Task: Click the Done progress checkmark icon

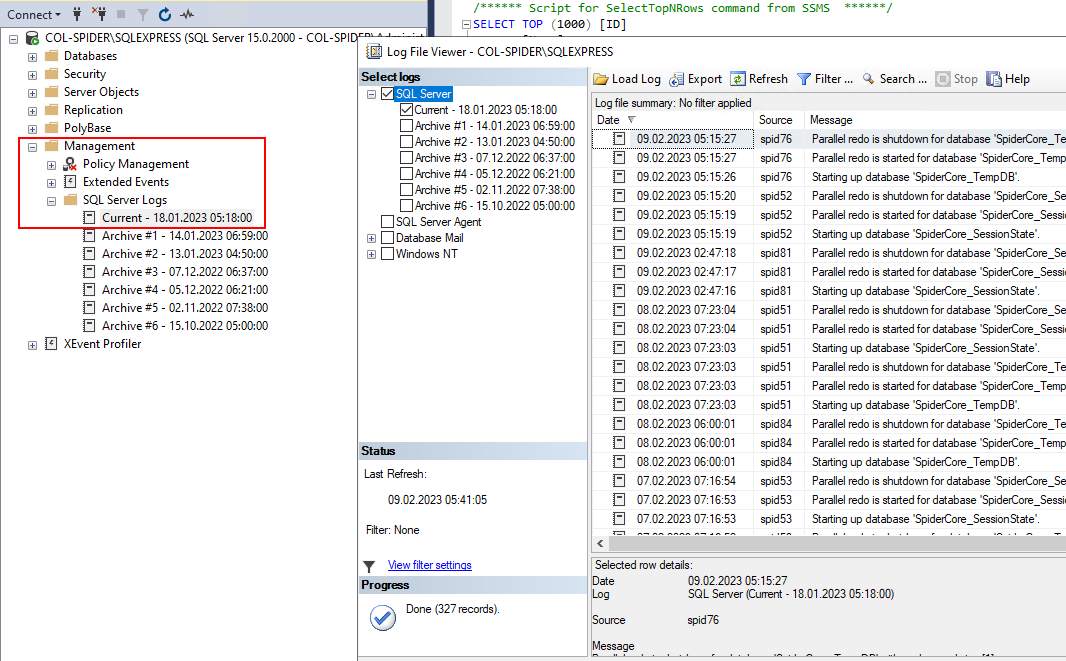Action: (x=383, y=617)
